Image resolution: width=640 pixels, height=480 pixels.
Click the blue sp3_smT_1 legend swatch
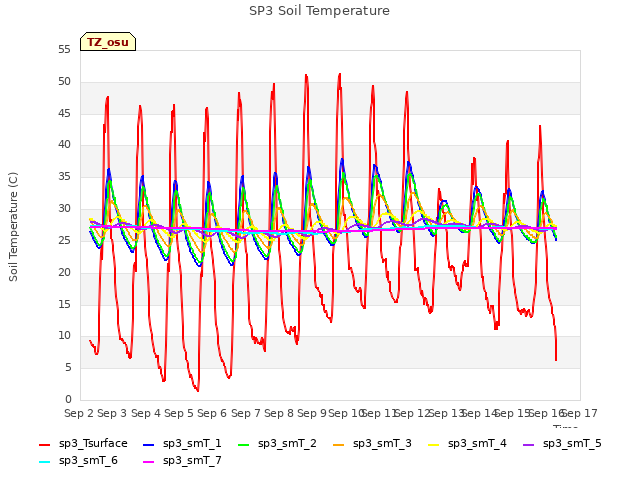click(x=149, y=444)
